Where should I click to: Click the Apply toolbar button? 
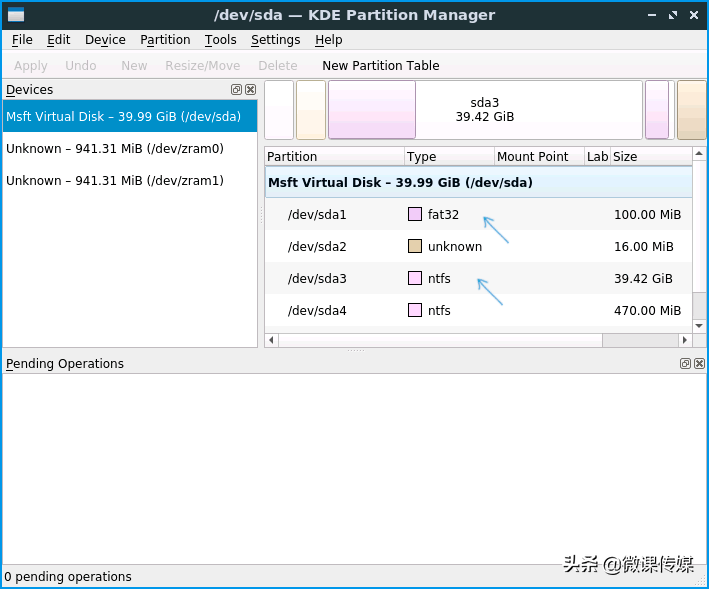coord(30,66)
